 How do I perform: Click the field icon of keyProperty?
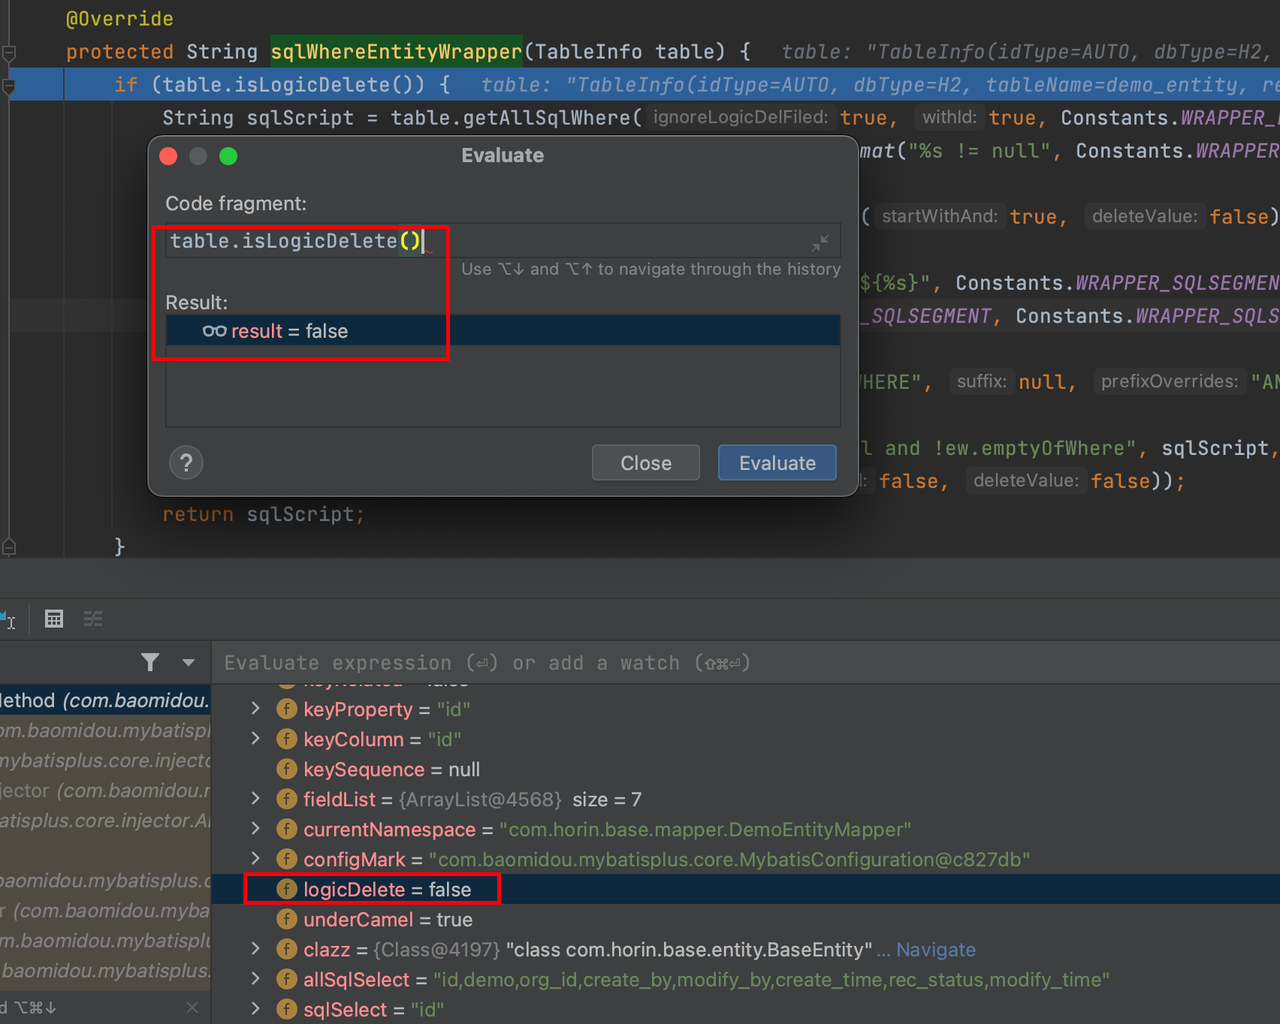[x=287, y=709]
